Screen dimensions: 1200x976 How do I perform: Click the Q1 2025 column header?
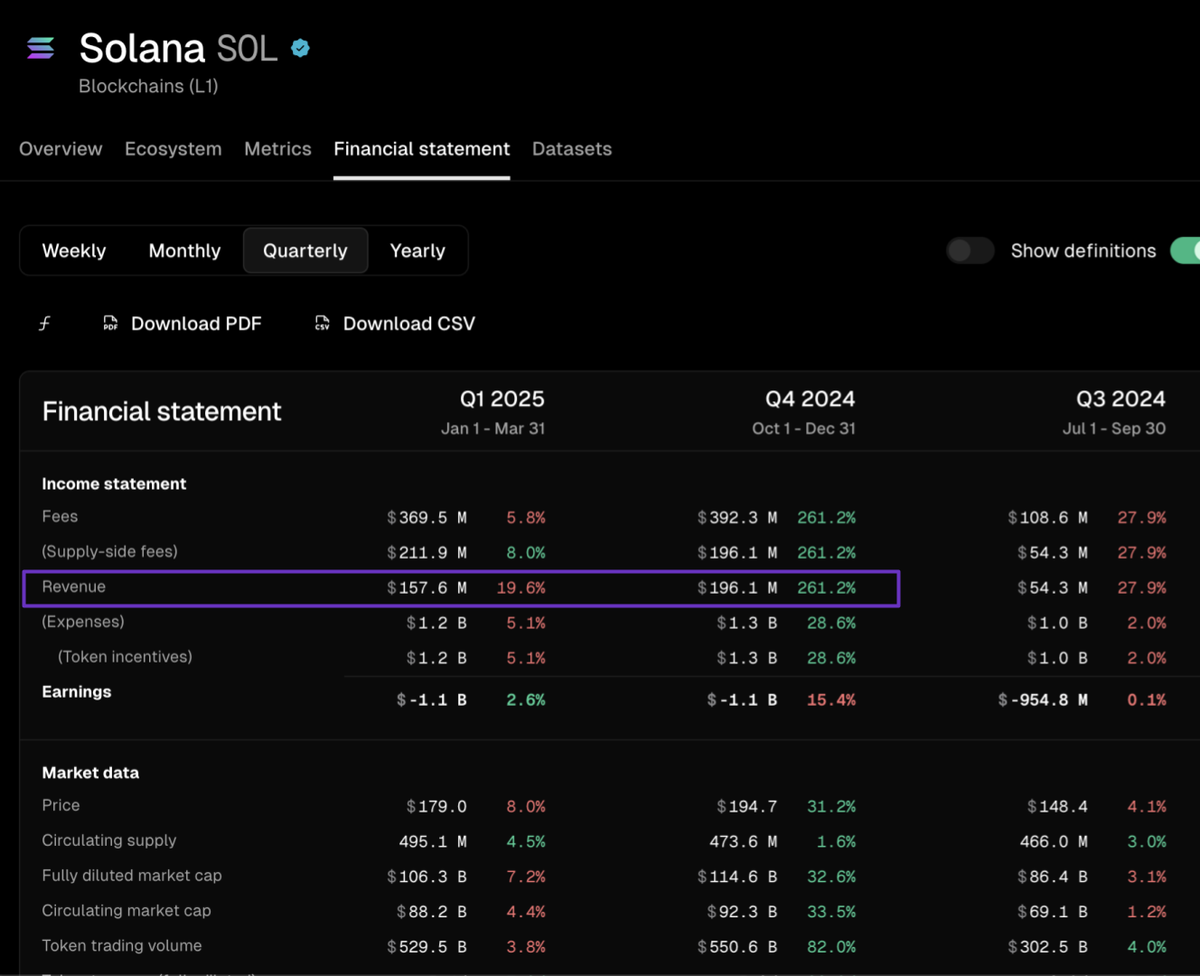(502, 400)
